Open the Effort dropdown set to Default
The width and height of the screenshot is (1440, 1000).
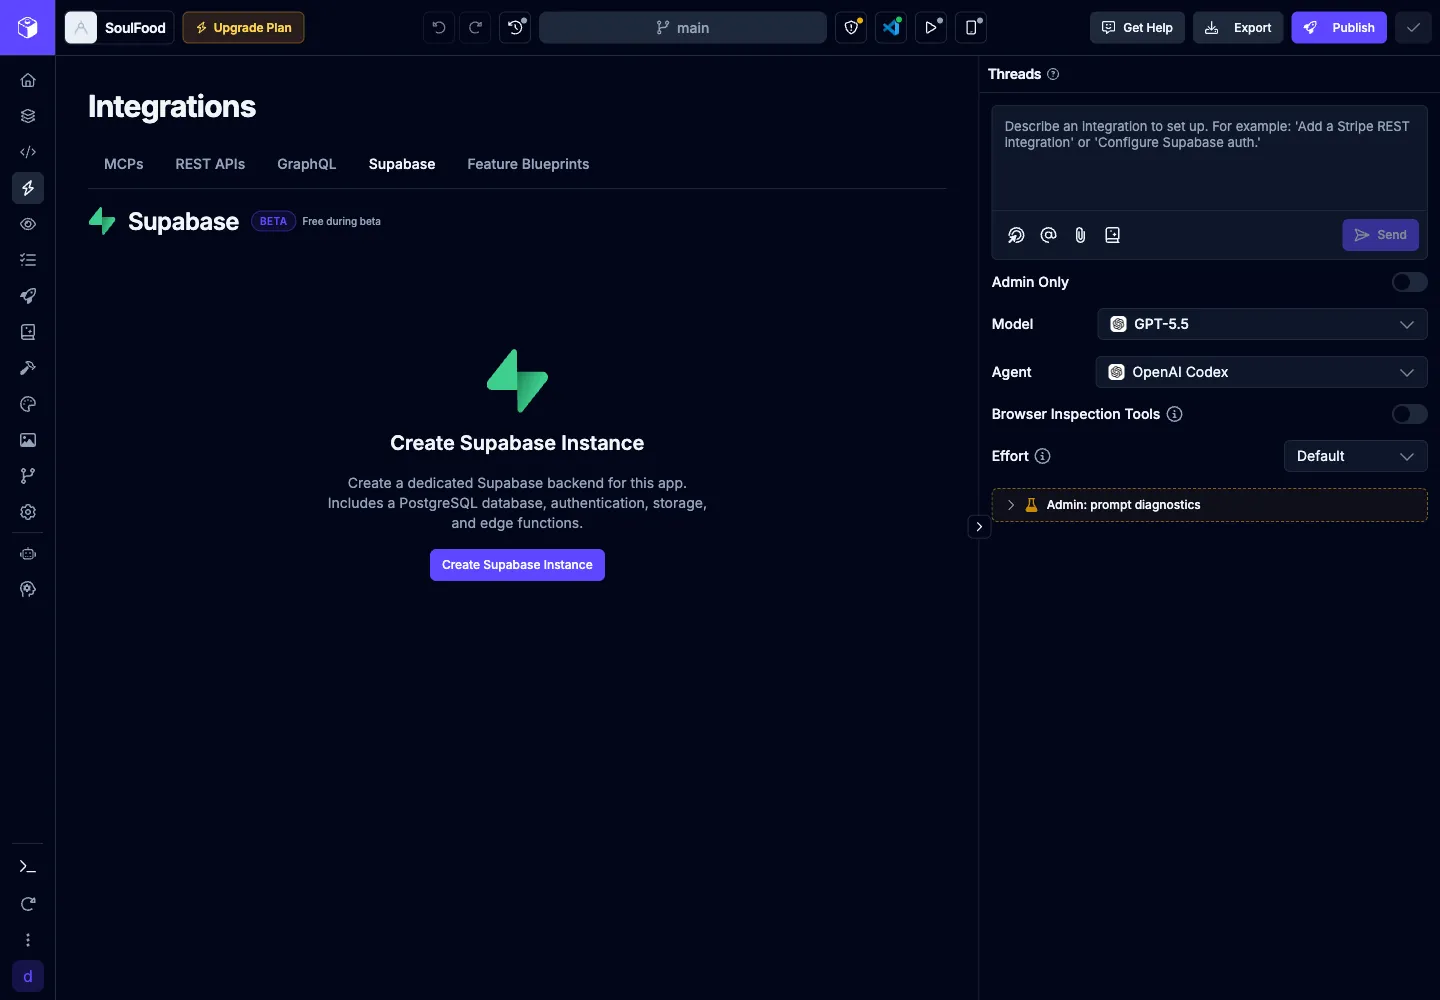(x=1356, y=456)
